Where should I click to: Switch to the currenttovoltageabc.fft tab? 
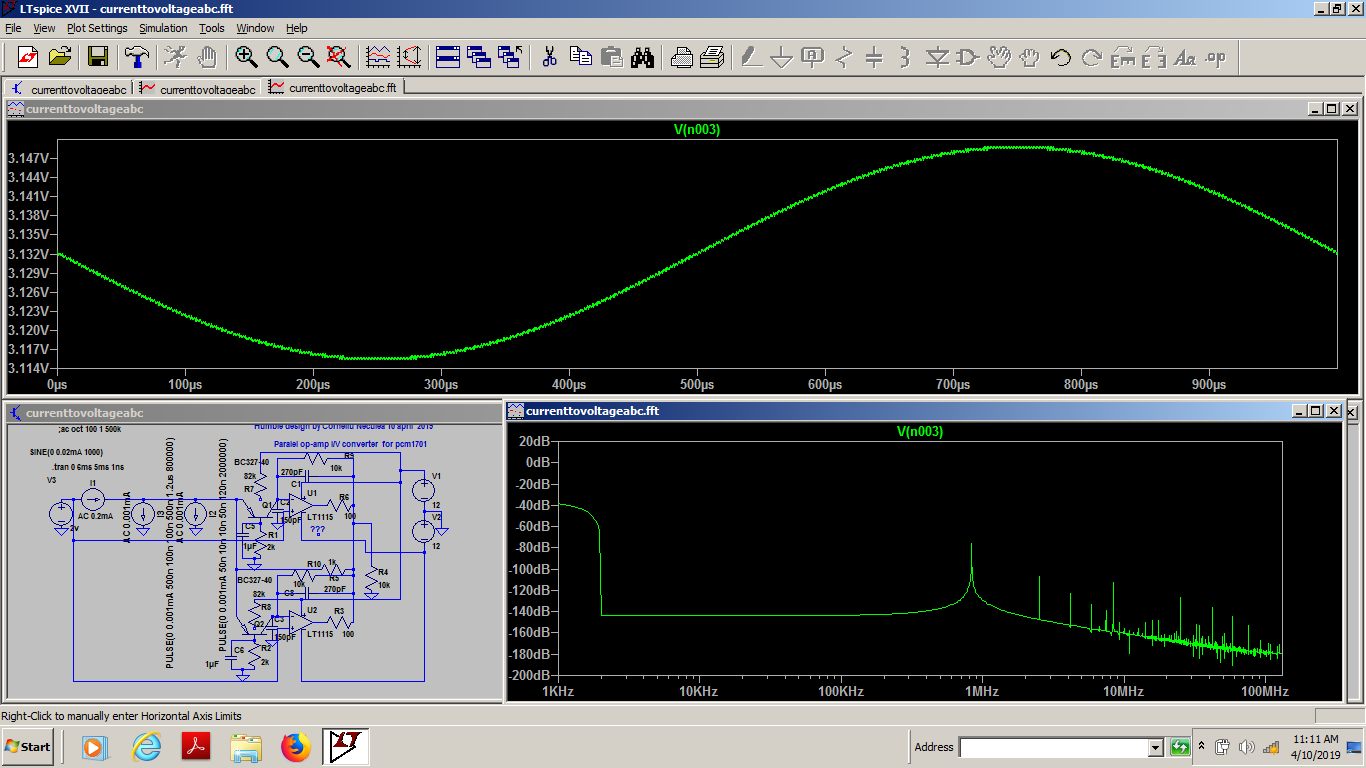[x=333, y=87]
